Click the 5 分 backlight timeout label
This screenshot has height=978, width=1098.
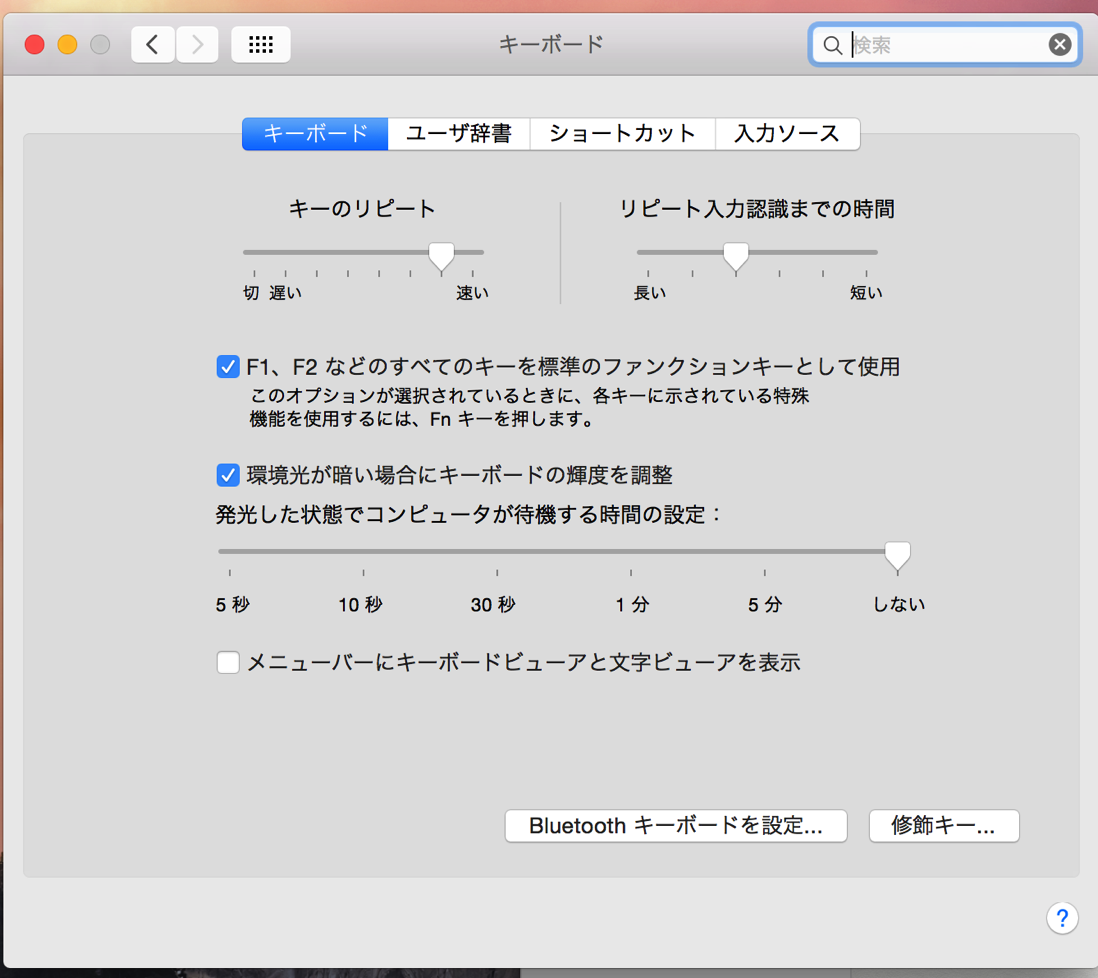coord(765,604)
